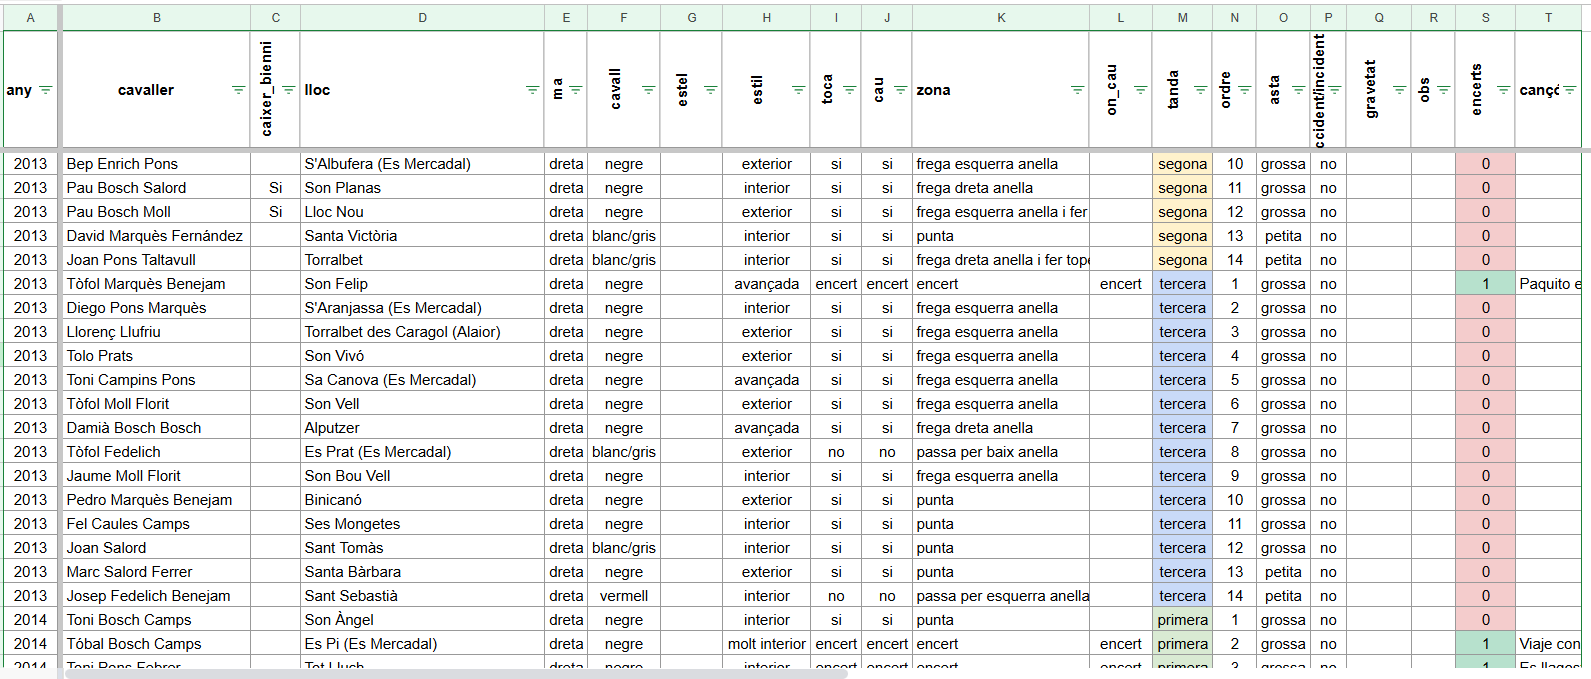The height and width of the screenshot is (679, 1591).
Task: Open filter for the ma column
Action: click(575, 90)
